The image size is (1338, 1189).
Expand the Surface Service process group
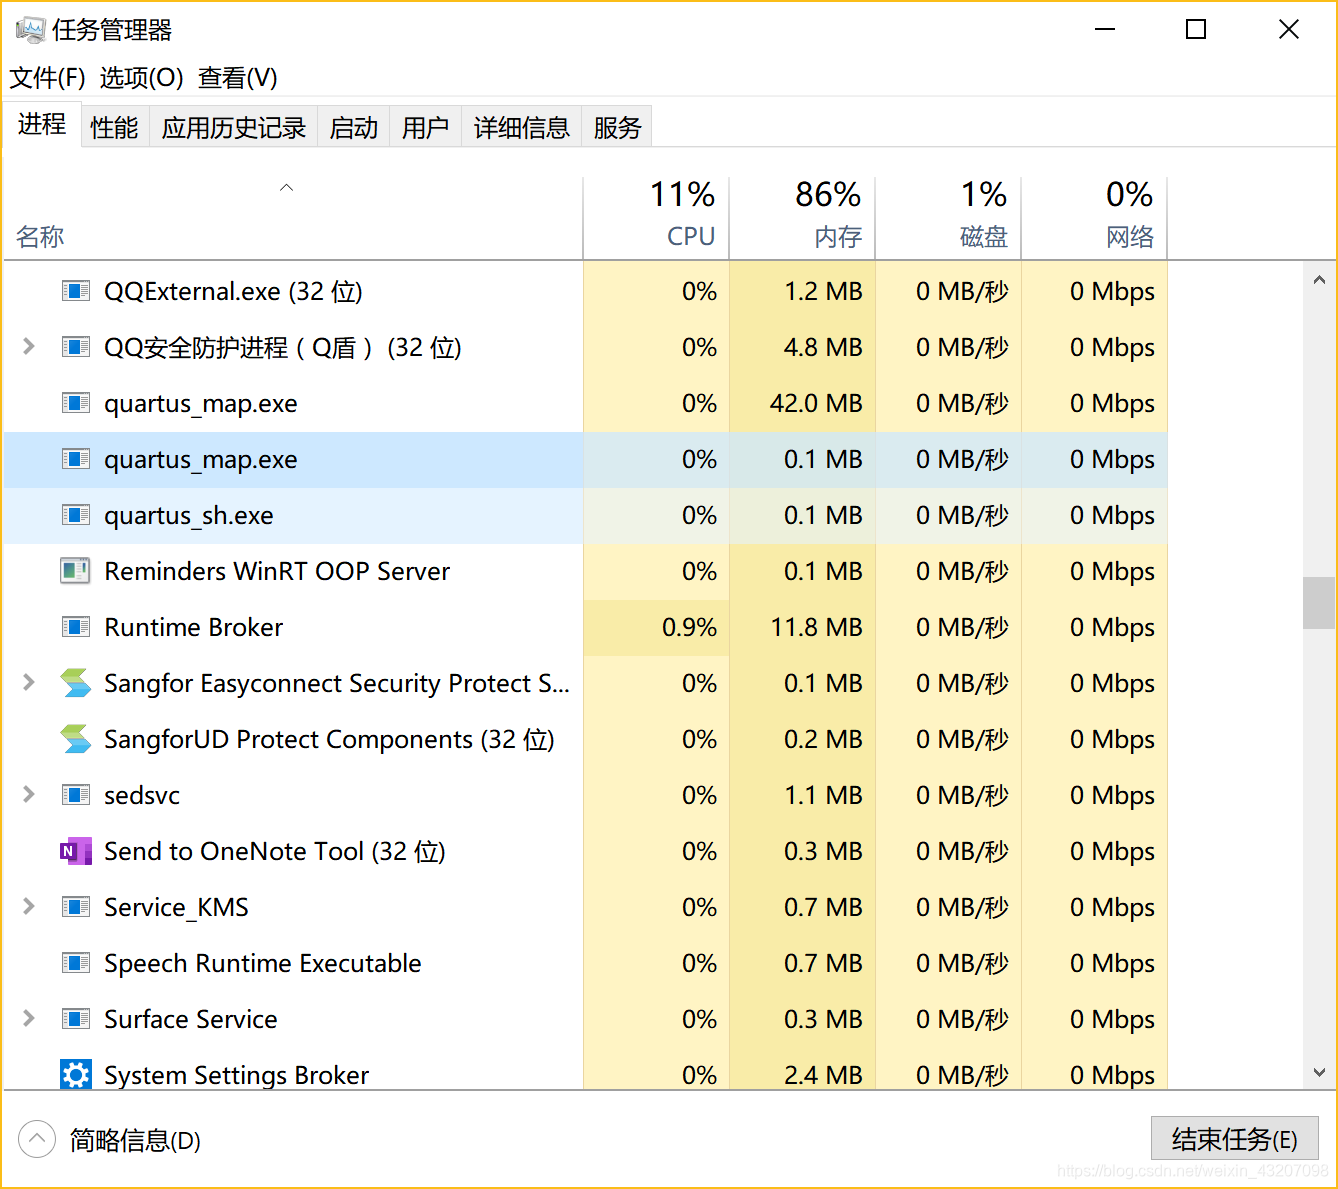(x=29, y=1018)
